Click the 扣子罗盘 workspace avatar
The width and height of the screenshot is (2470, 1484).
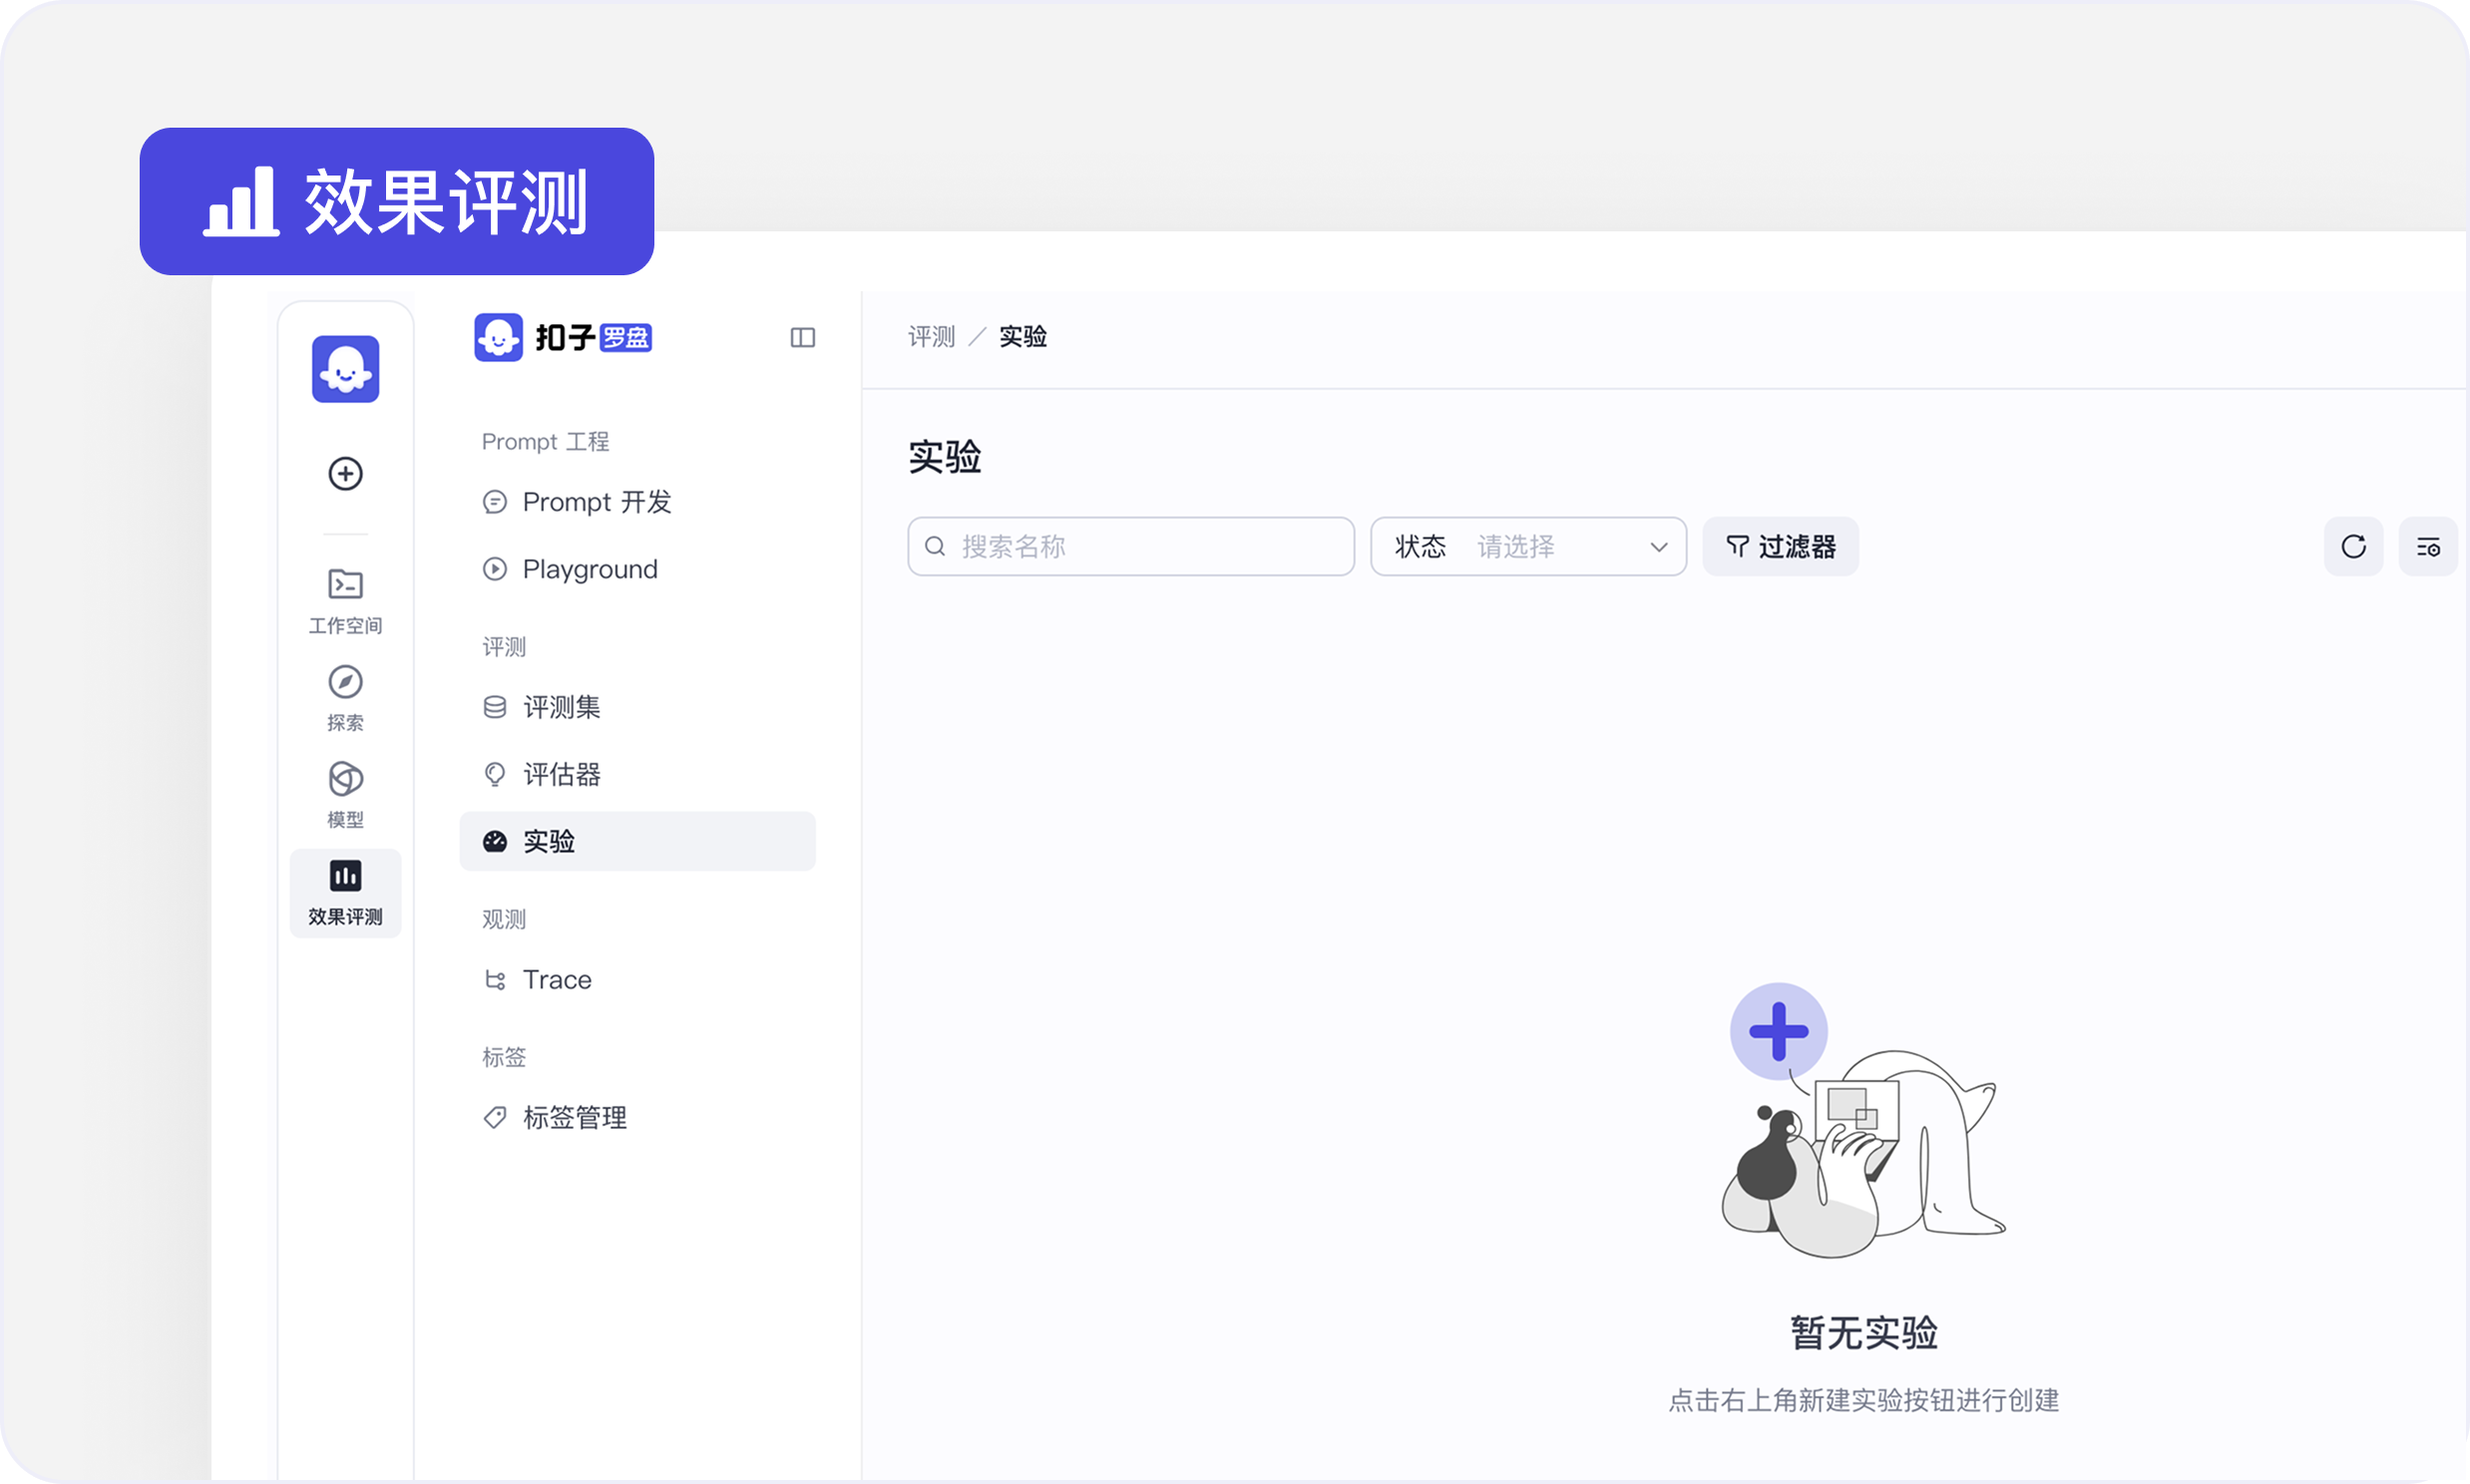(x=498, y=337)
